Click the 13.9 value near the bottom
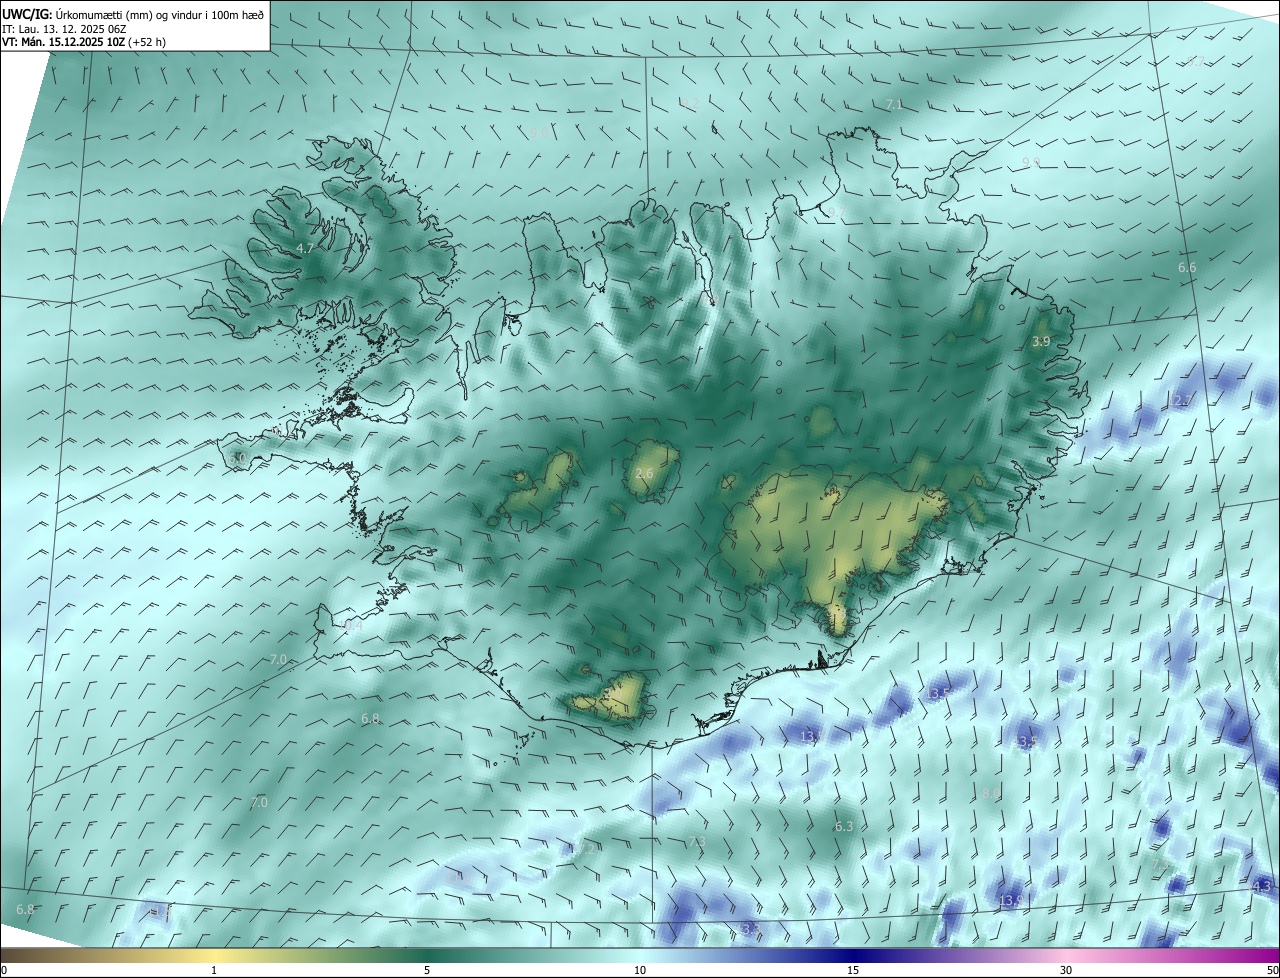The width and height of the screenshot is (1280, 978). pyautogui.click(x=1010, y=901)
